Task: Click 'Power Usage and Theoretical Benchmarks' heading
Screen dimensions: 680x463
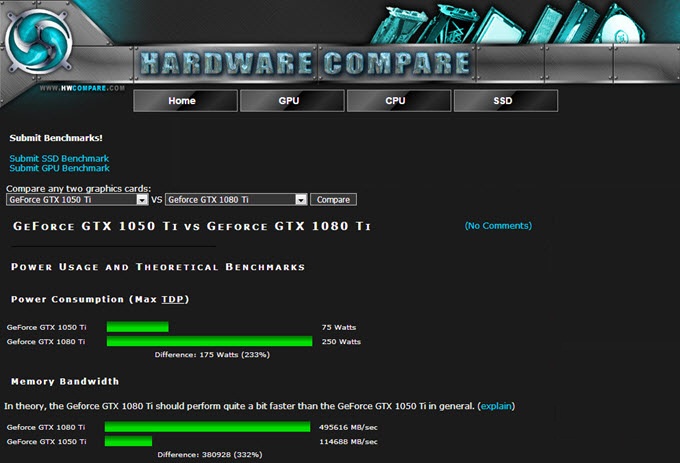Action: click(x=158, y=267)
